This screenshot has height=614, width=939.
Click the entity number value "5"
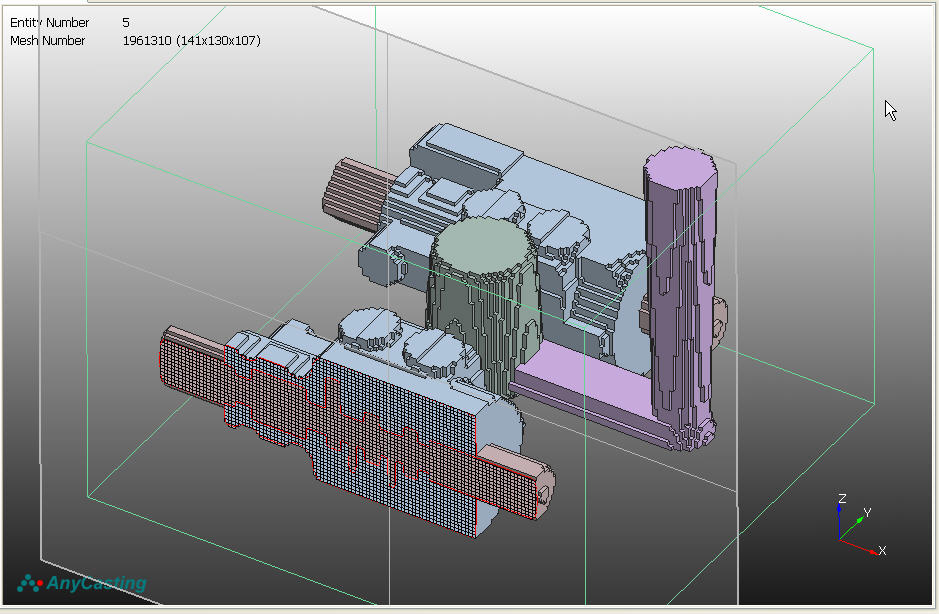click(x=126, y=23)
